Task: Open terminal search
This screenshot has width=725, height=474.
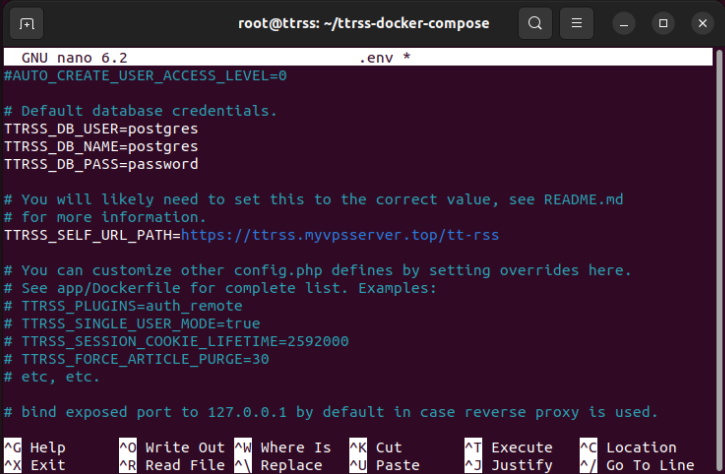Action: (x=535, y=23)
